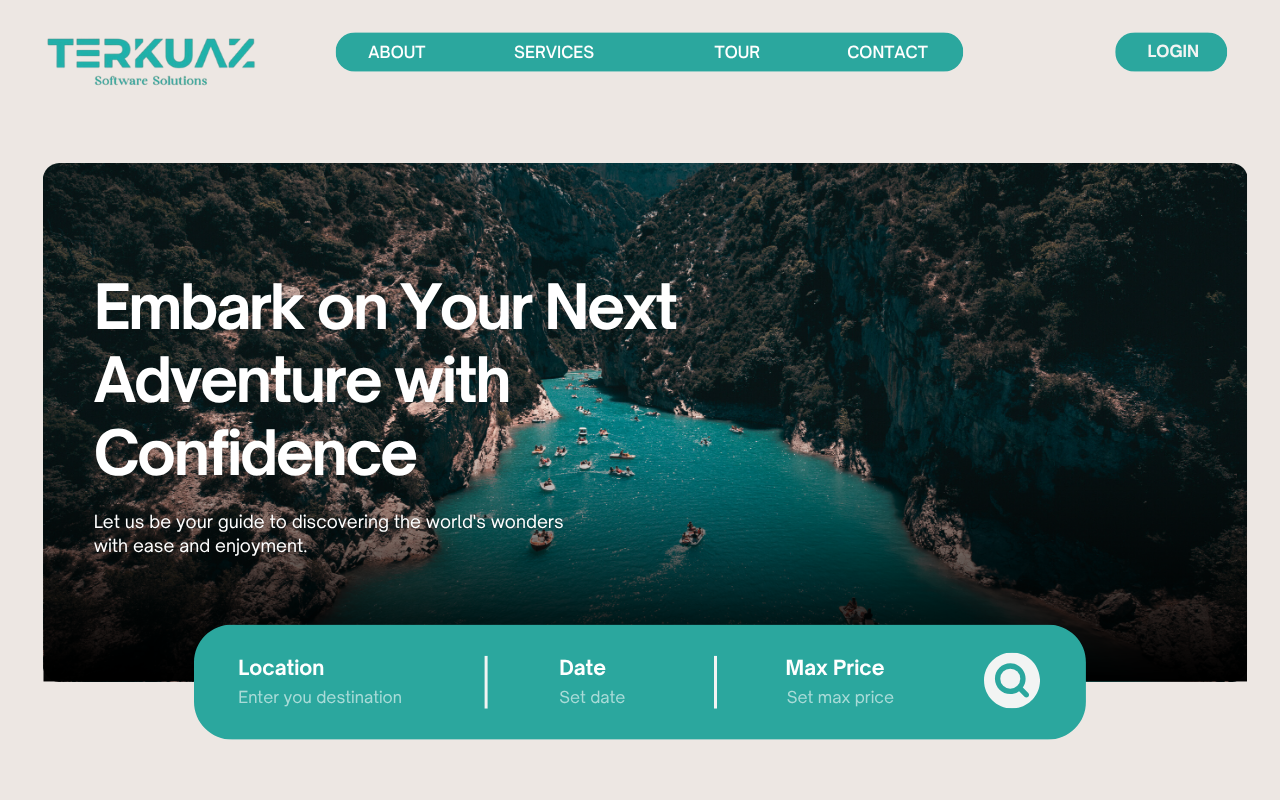
Task: Click the Max Price heading
Action: 835,667
